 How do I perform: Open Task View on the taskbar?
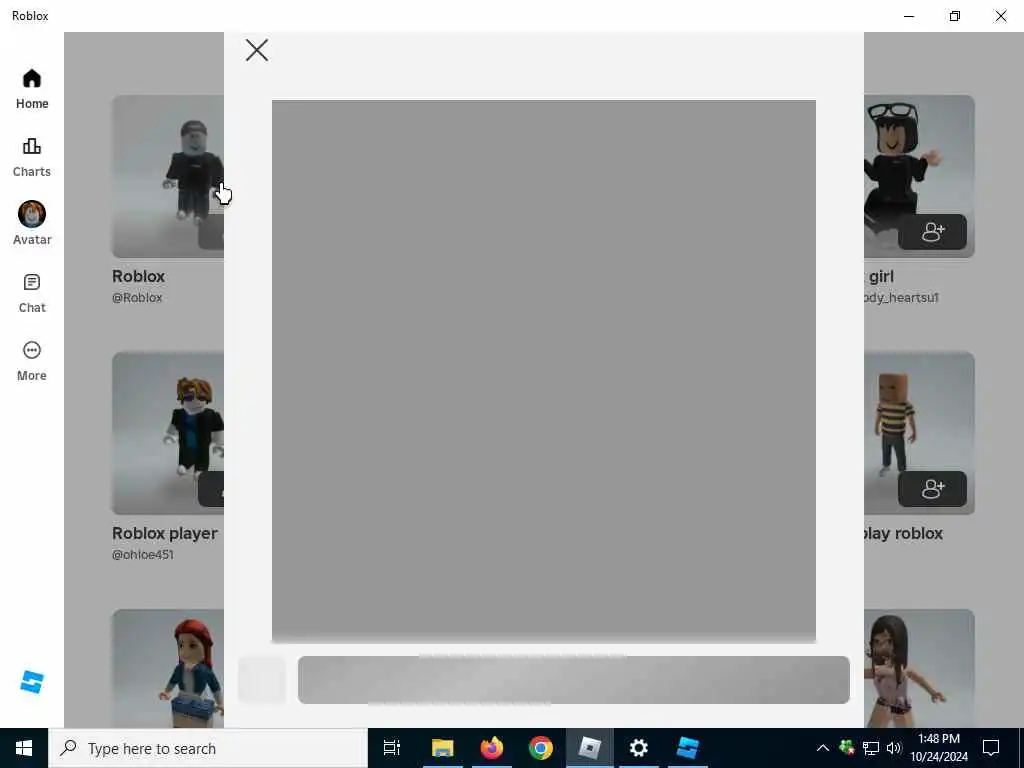point(392,748)
